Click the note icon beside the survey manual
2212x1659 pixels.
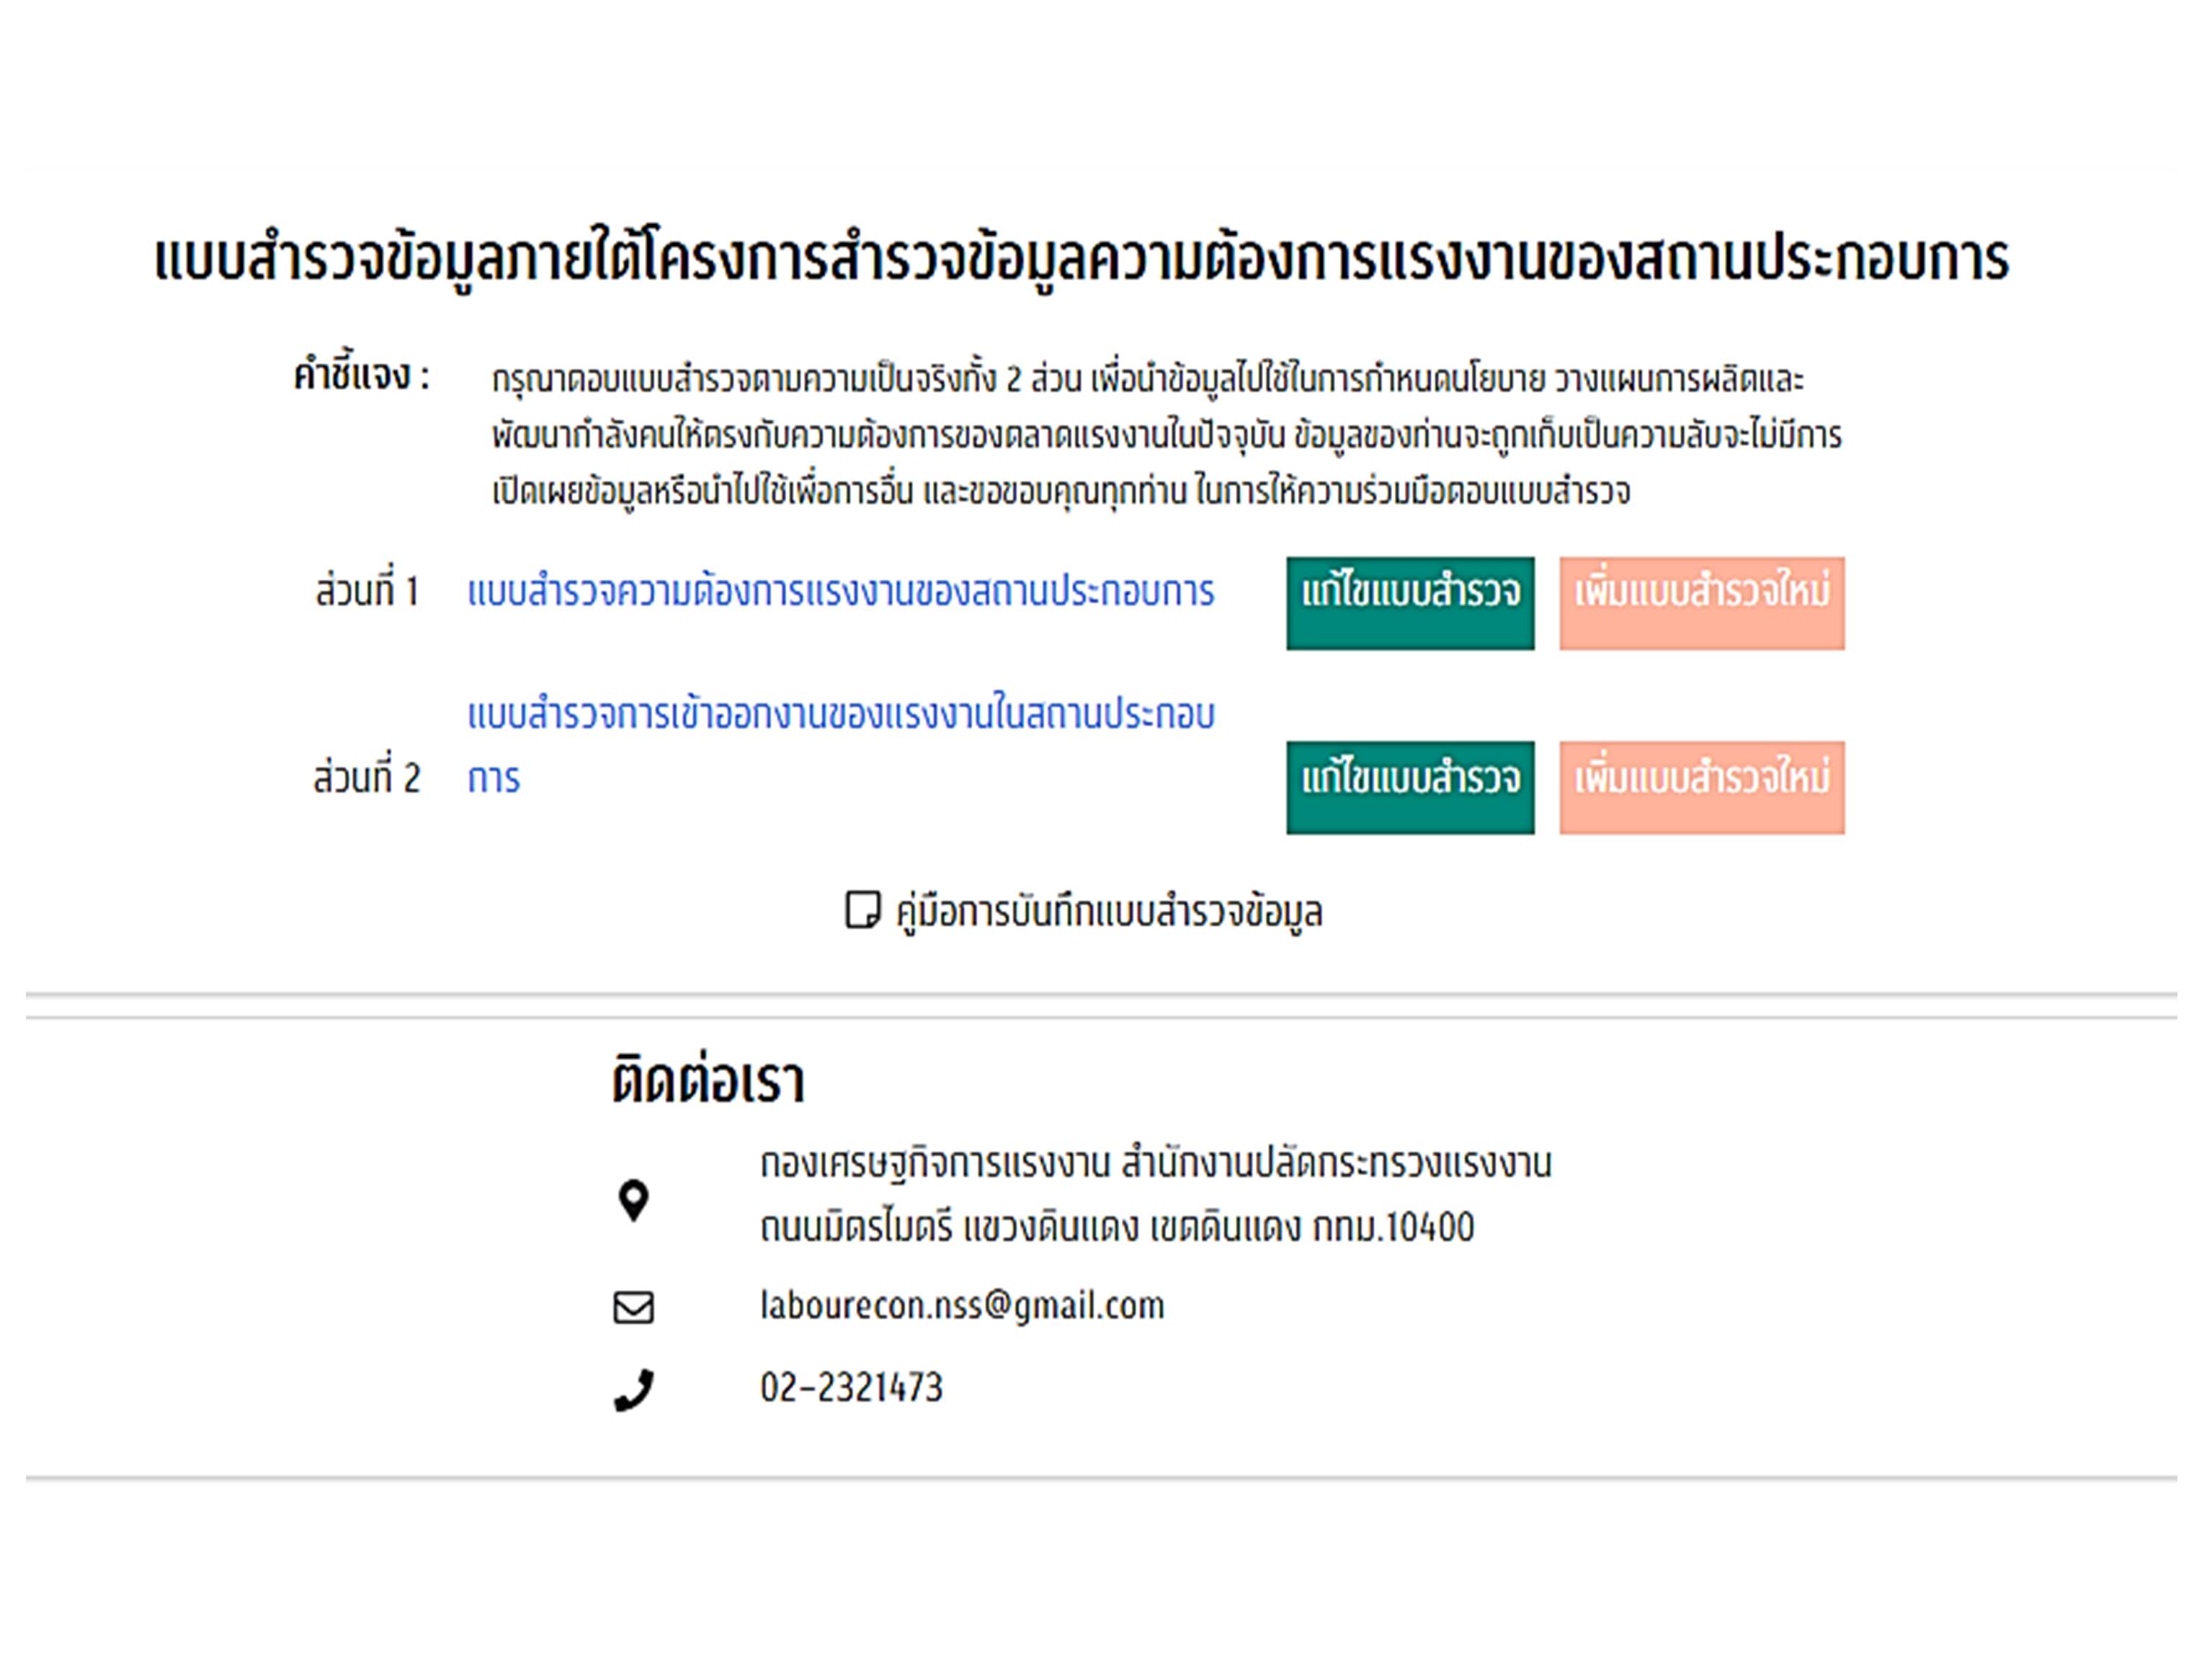pos(862,910)
